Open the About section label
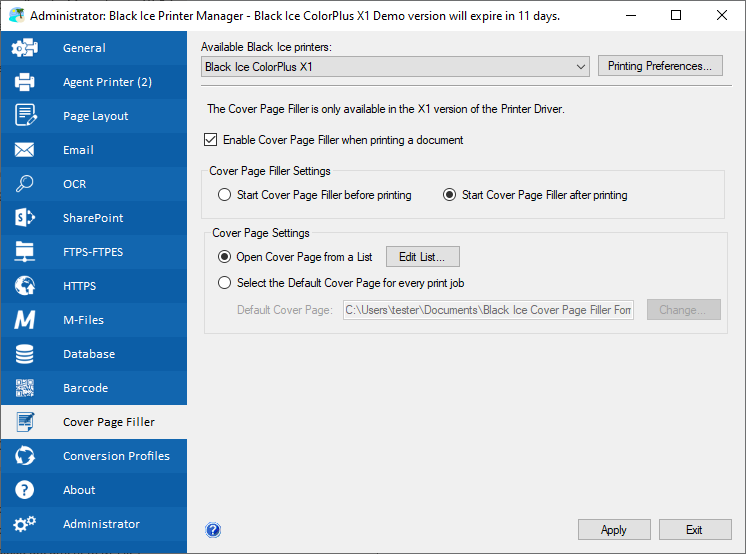 click(79, 490)
